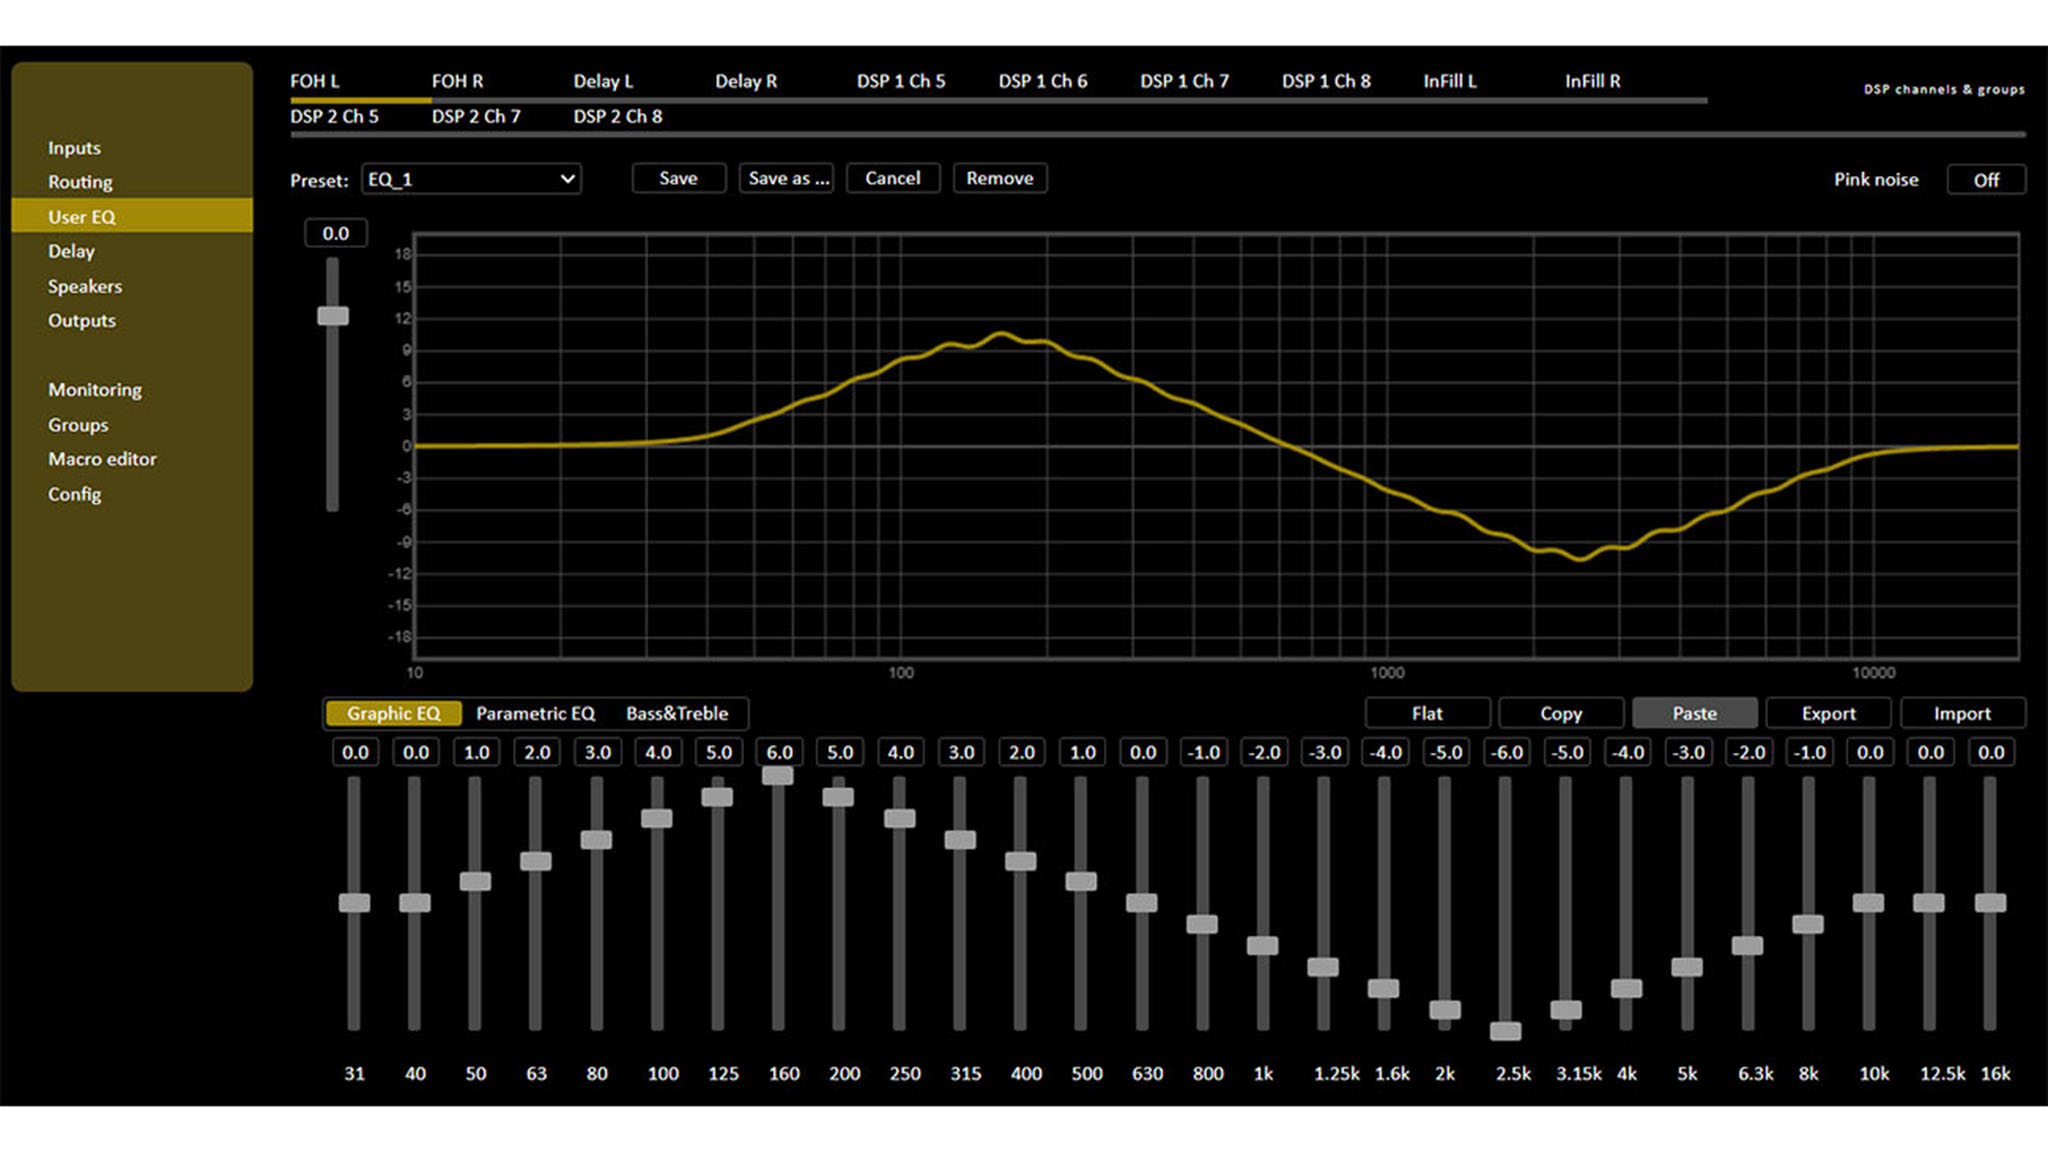Viewport: 2048px width, 1152px height.
Task: Select the DSP 2 Ch 7 channel tab
Action: tap(476, 116)
